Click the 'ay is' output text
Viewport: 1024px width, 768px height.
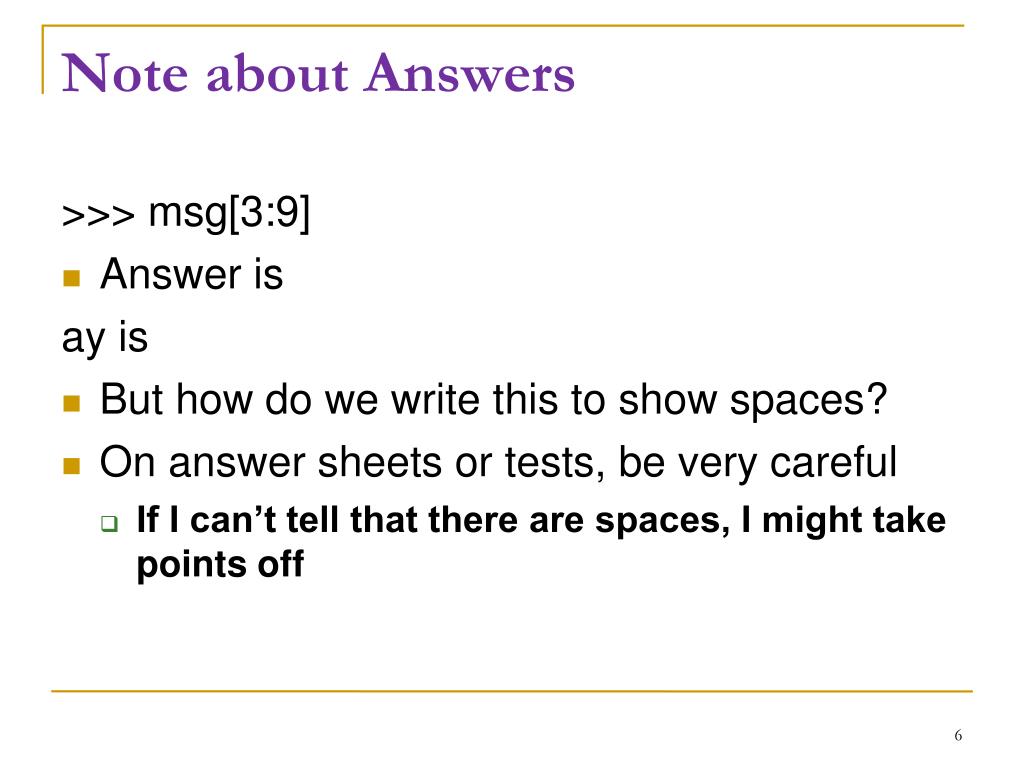tap(104, 339)
